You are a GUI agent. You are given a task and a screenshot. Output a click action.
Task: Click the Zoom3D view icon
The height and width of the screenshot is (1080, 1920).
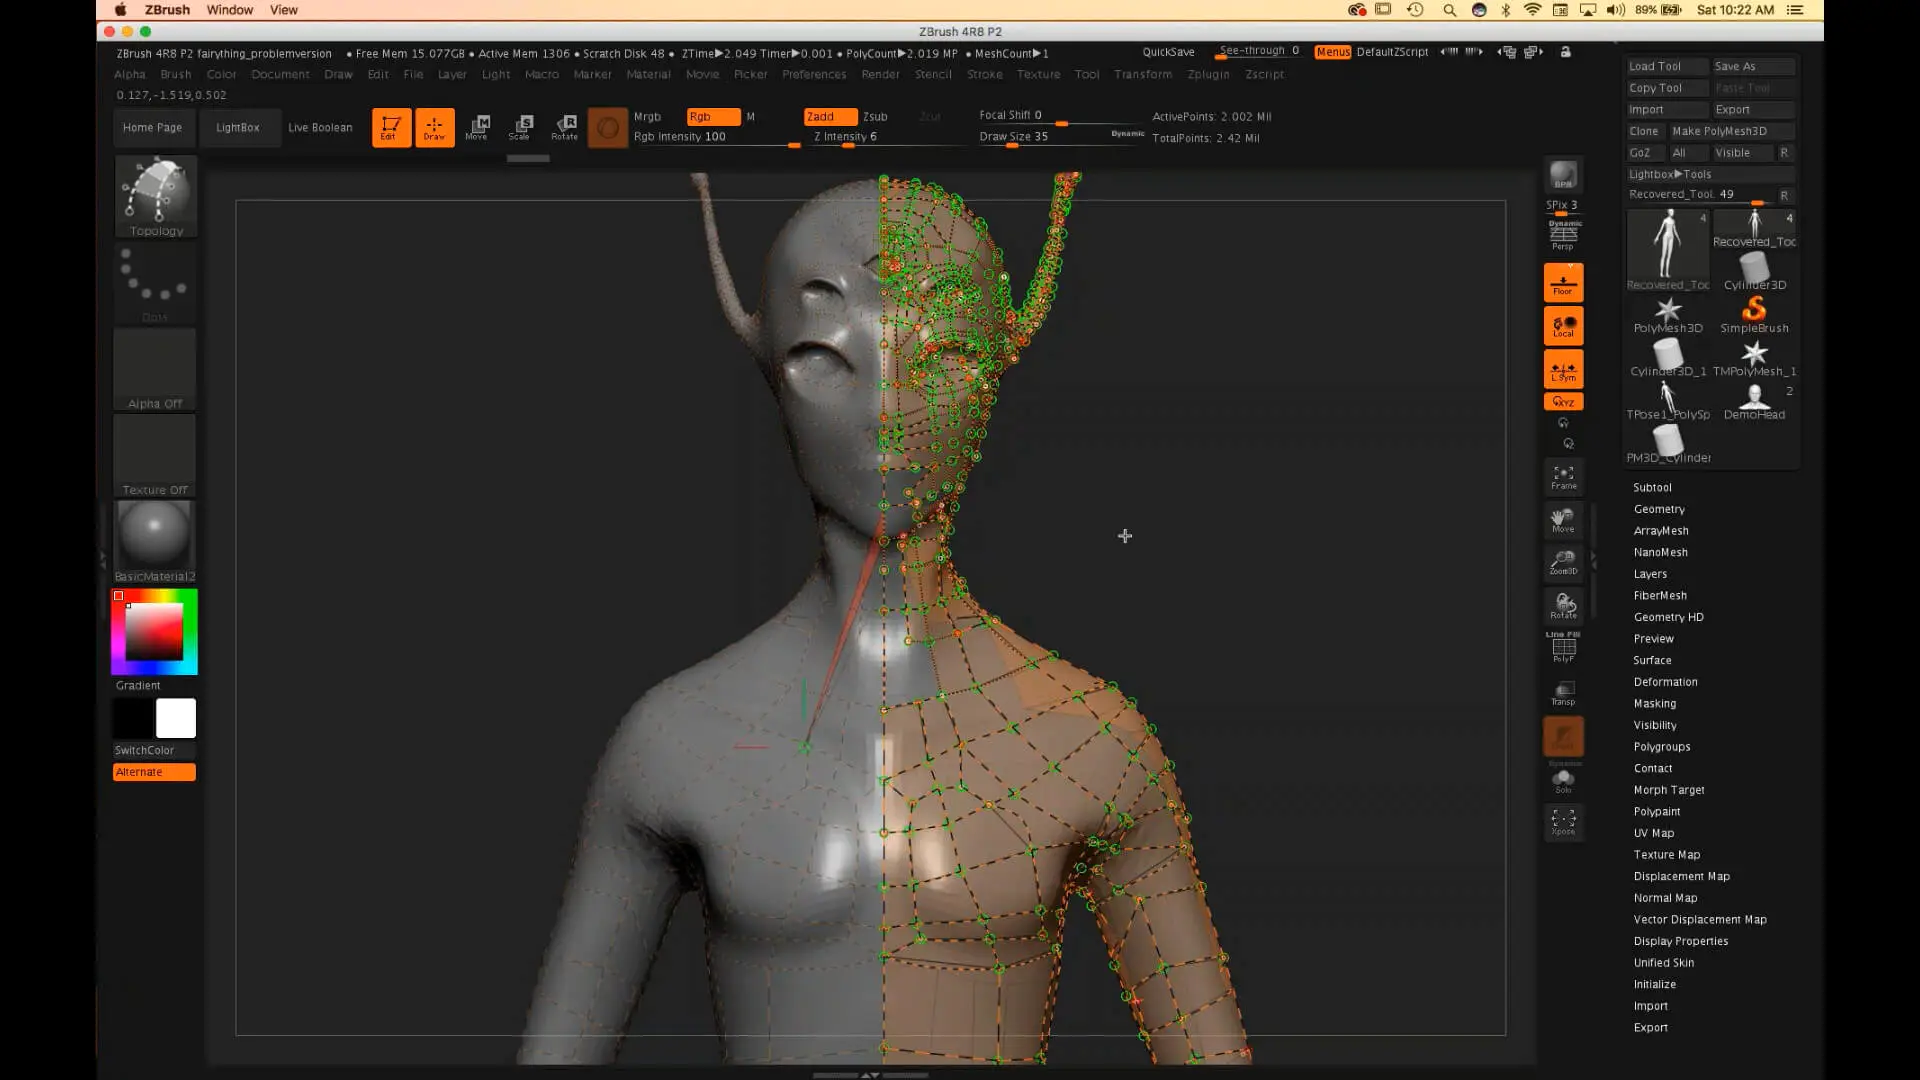[1563, 563]
